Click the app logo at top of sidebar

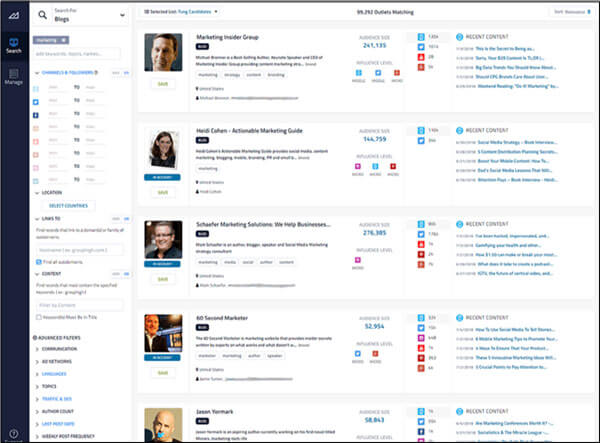pos(14,15)
